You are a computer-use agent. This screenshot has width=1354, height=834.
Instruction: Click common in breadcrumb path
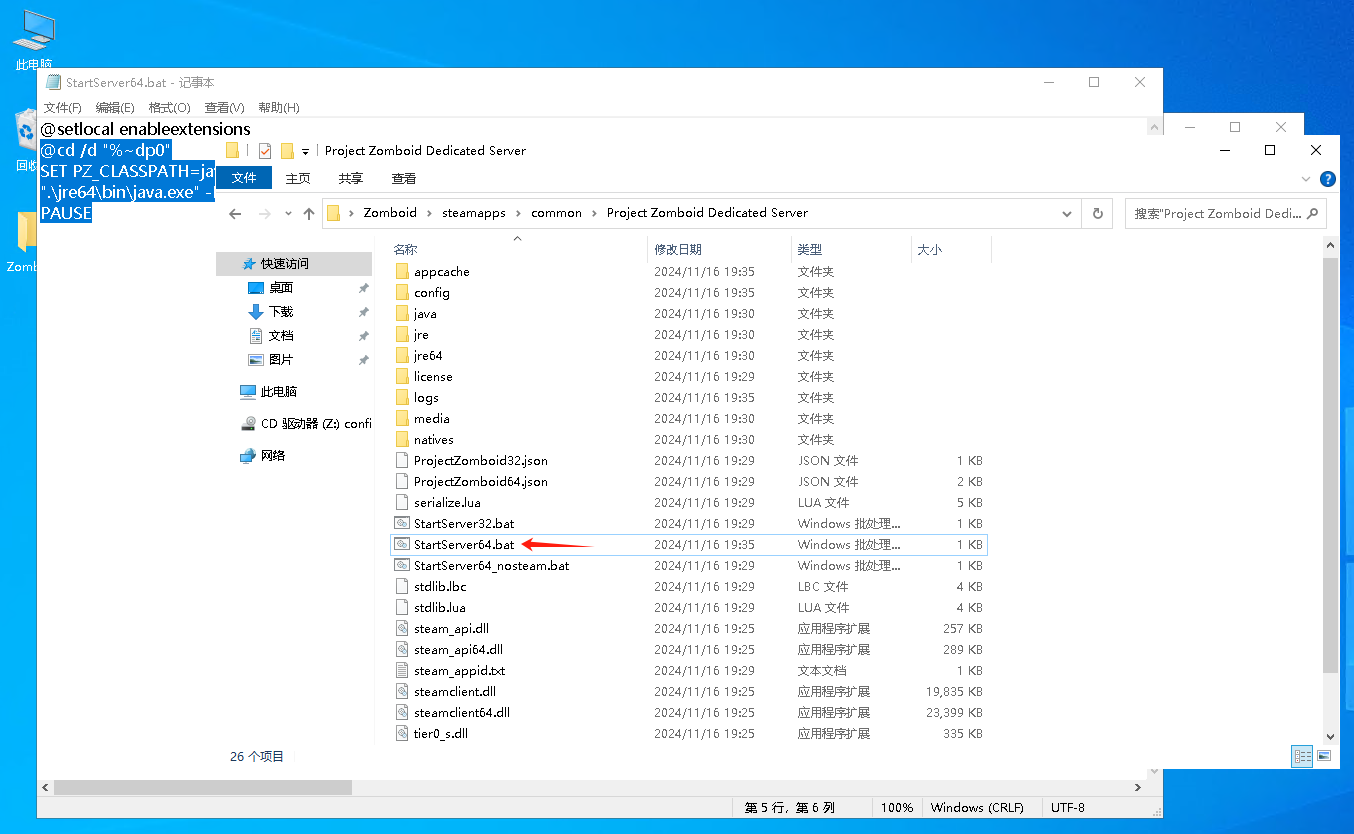[x=556, y=214]
